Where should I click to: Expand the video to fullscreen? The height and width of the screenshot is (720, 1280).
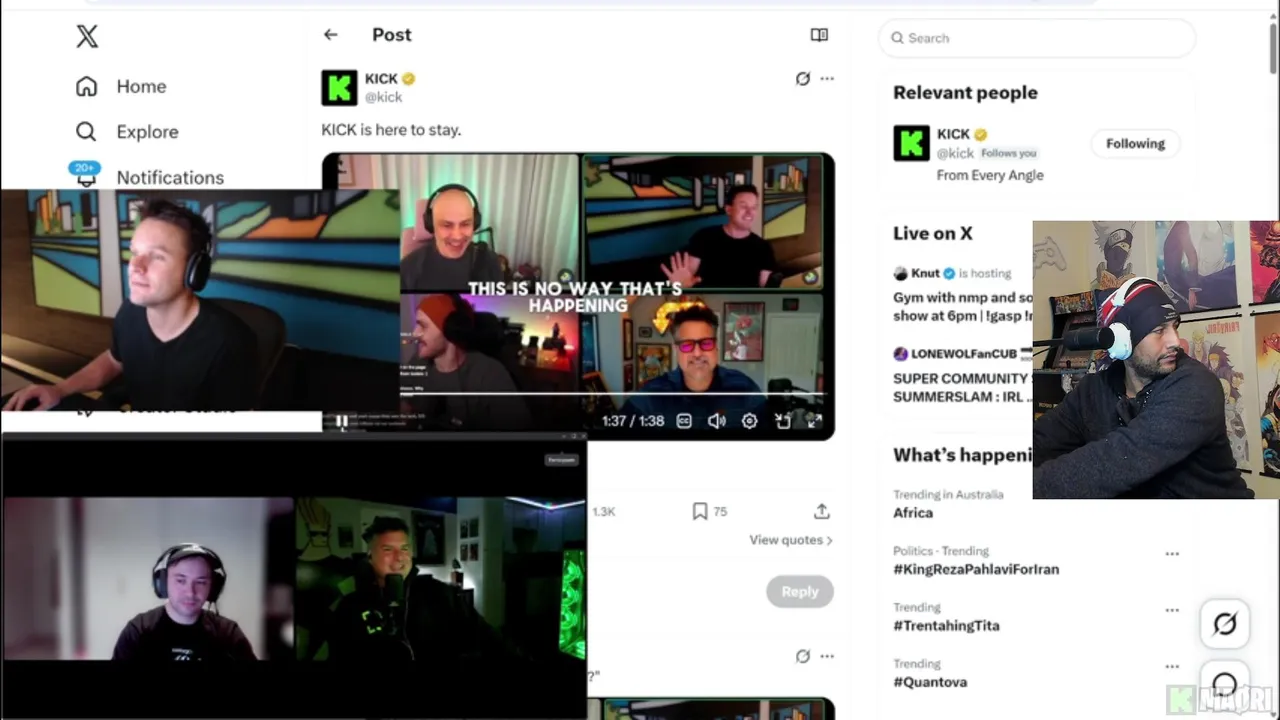(814, 421)
